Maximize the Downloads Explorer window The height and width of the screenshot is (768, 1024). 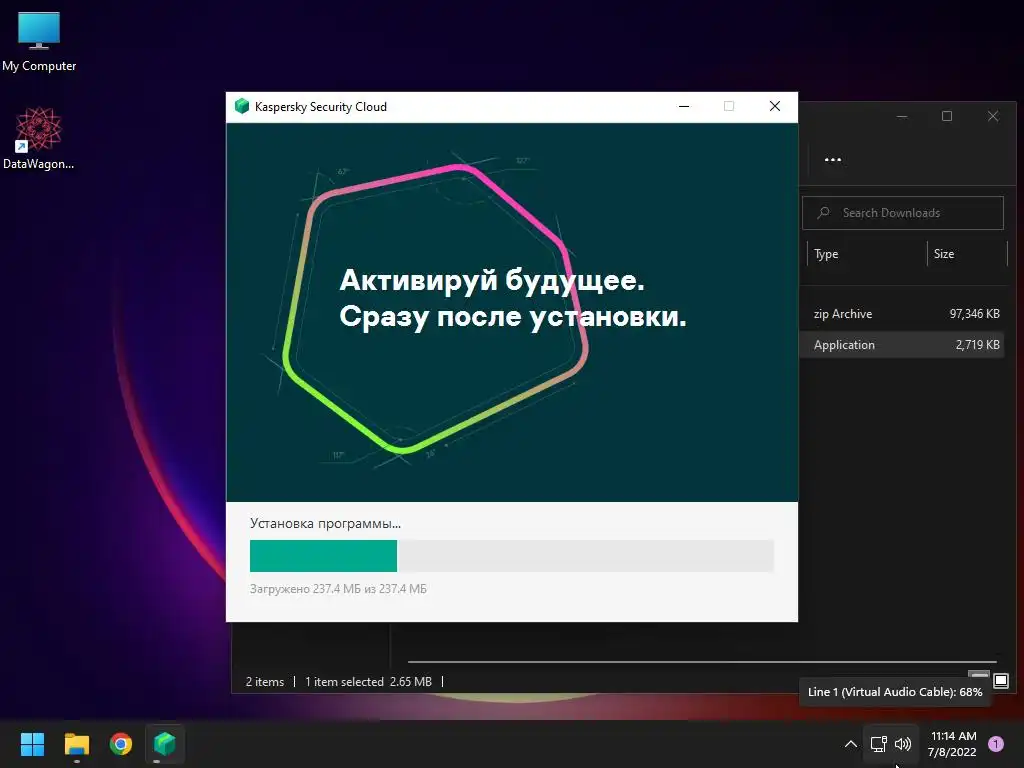pos(947,116)
